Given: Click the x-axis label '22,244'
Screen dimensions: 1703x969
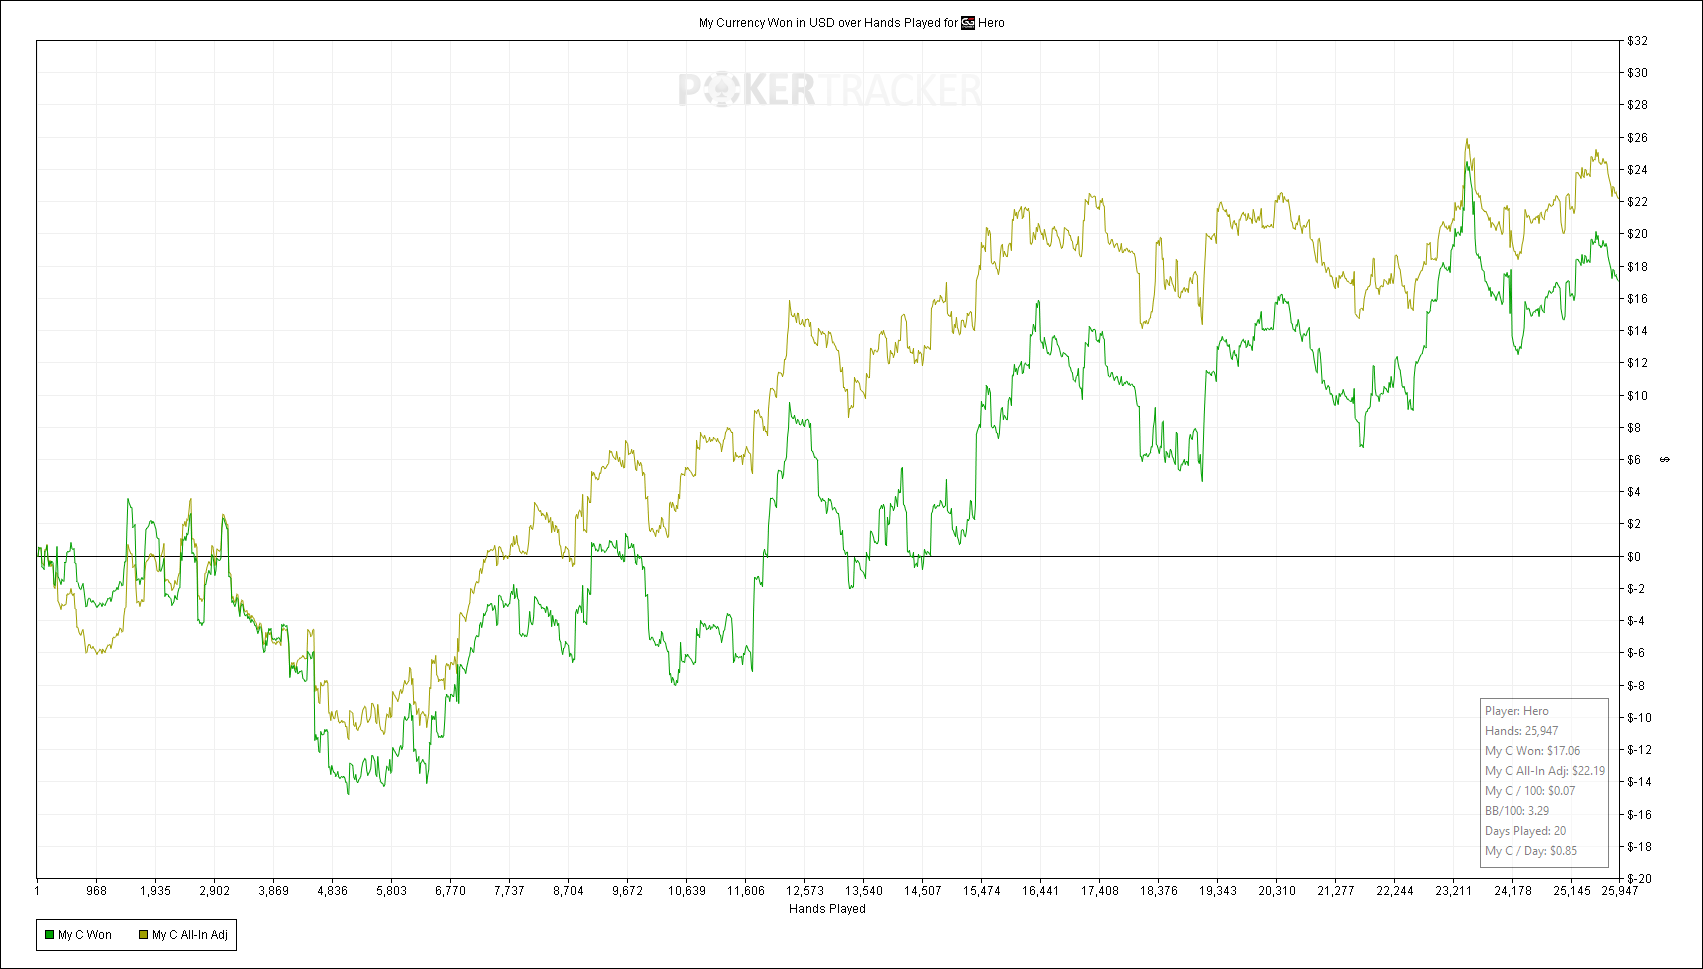Looking at the screenshot, I should click(x=1394, y=891).
